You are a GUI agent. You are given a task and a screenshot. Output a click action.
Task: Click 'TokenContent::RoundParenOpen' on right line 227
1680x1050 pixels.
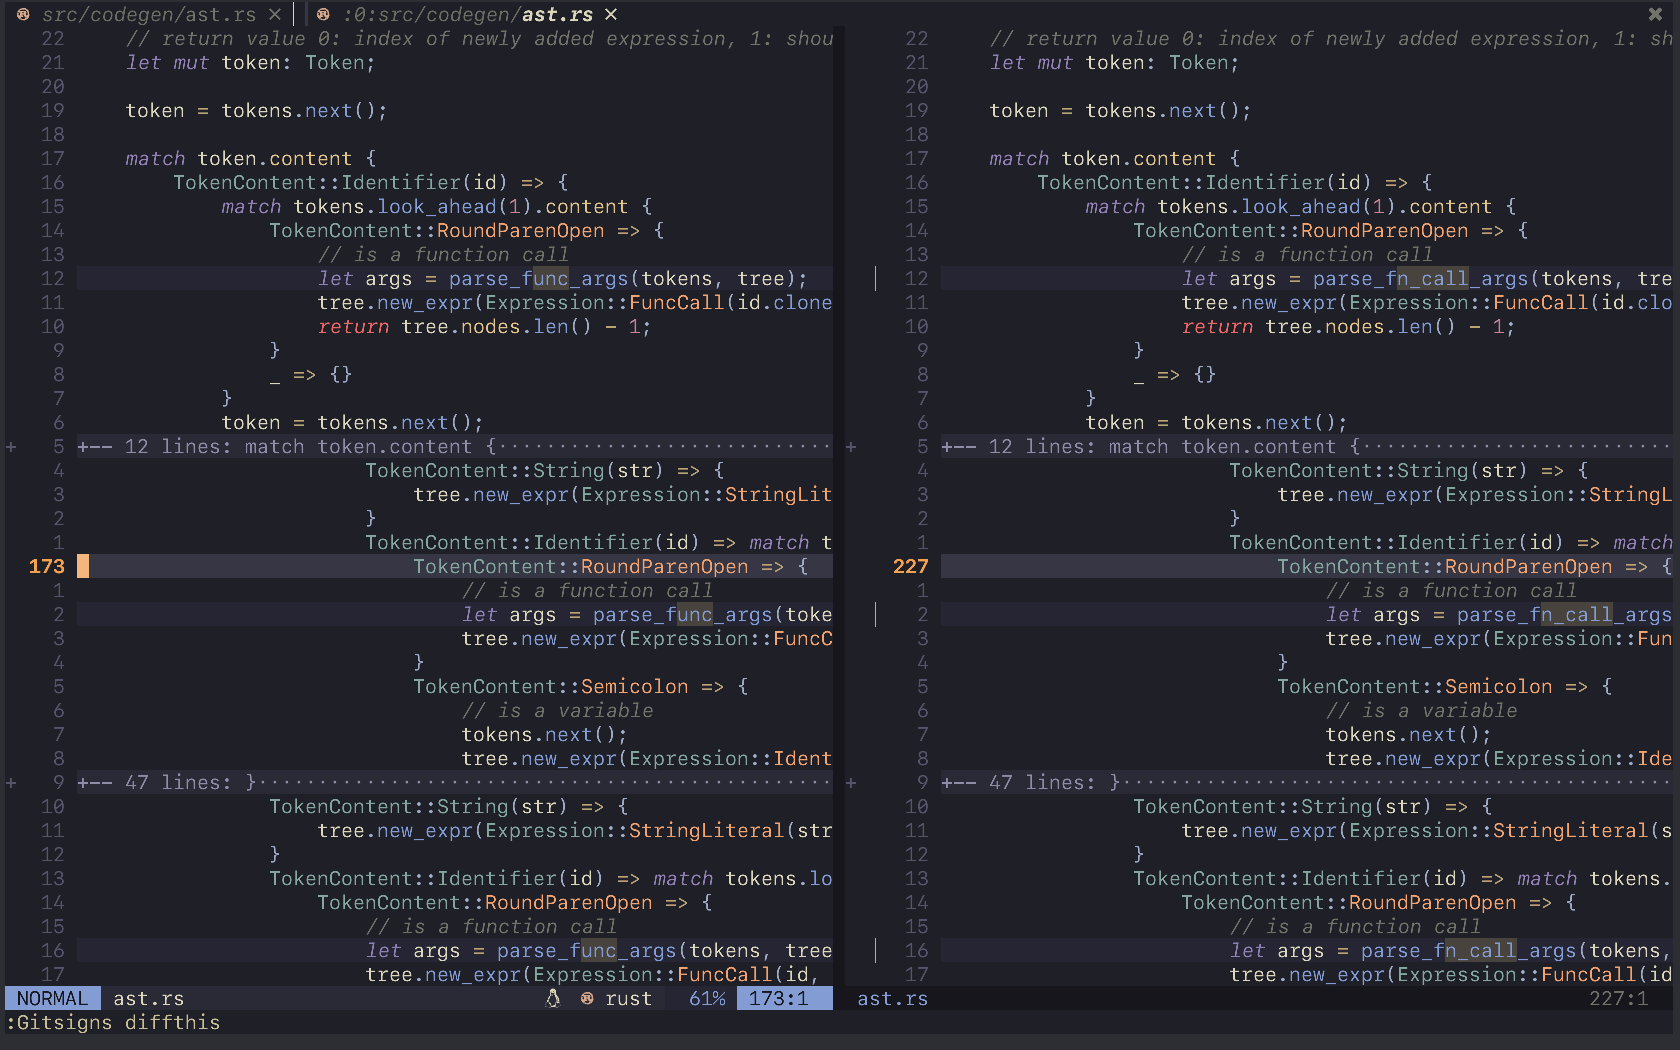click(1445, 566)
